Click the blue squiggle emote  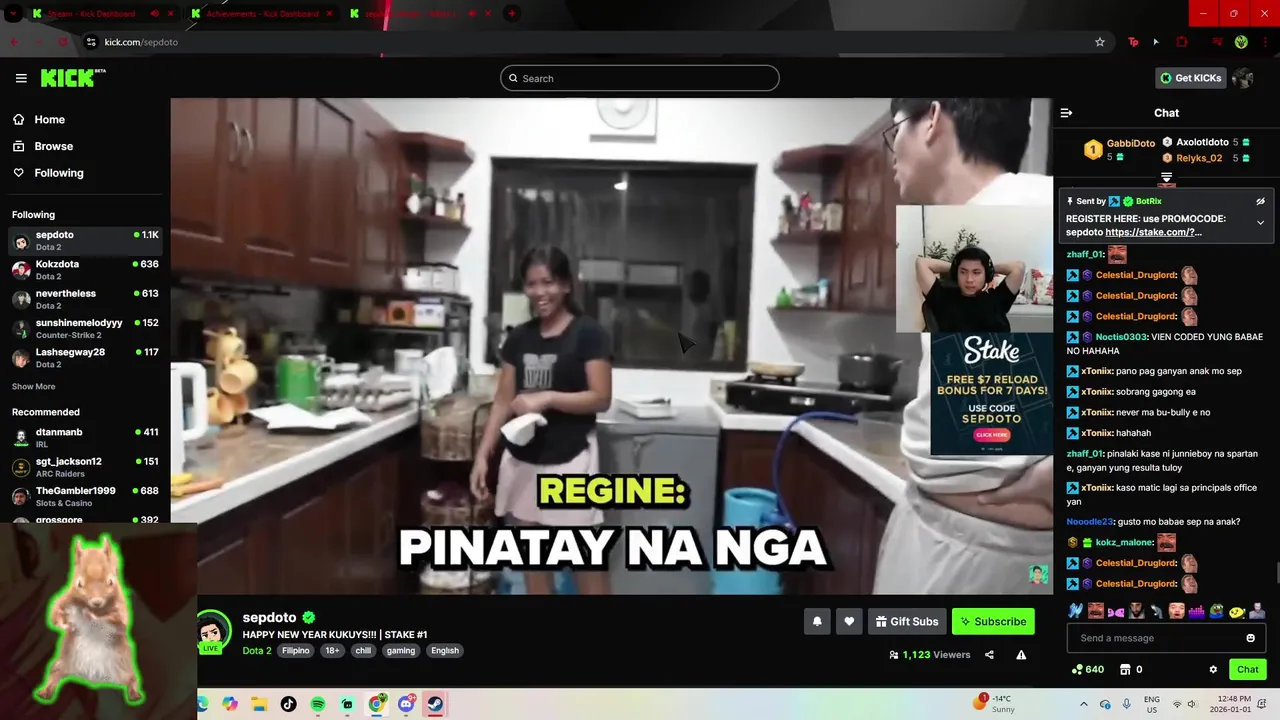[1076, 611]
